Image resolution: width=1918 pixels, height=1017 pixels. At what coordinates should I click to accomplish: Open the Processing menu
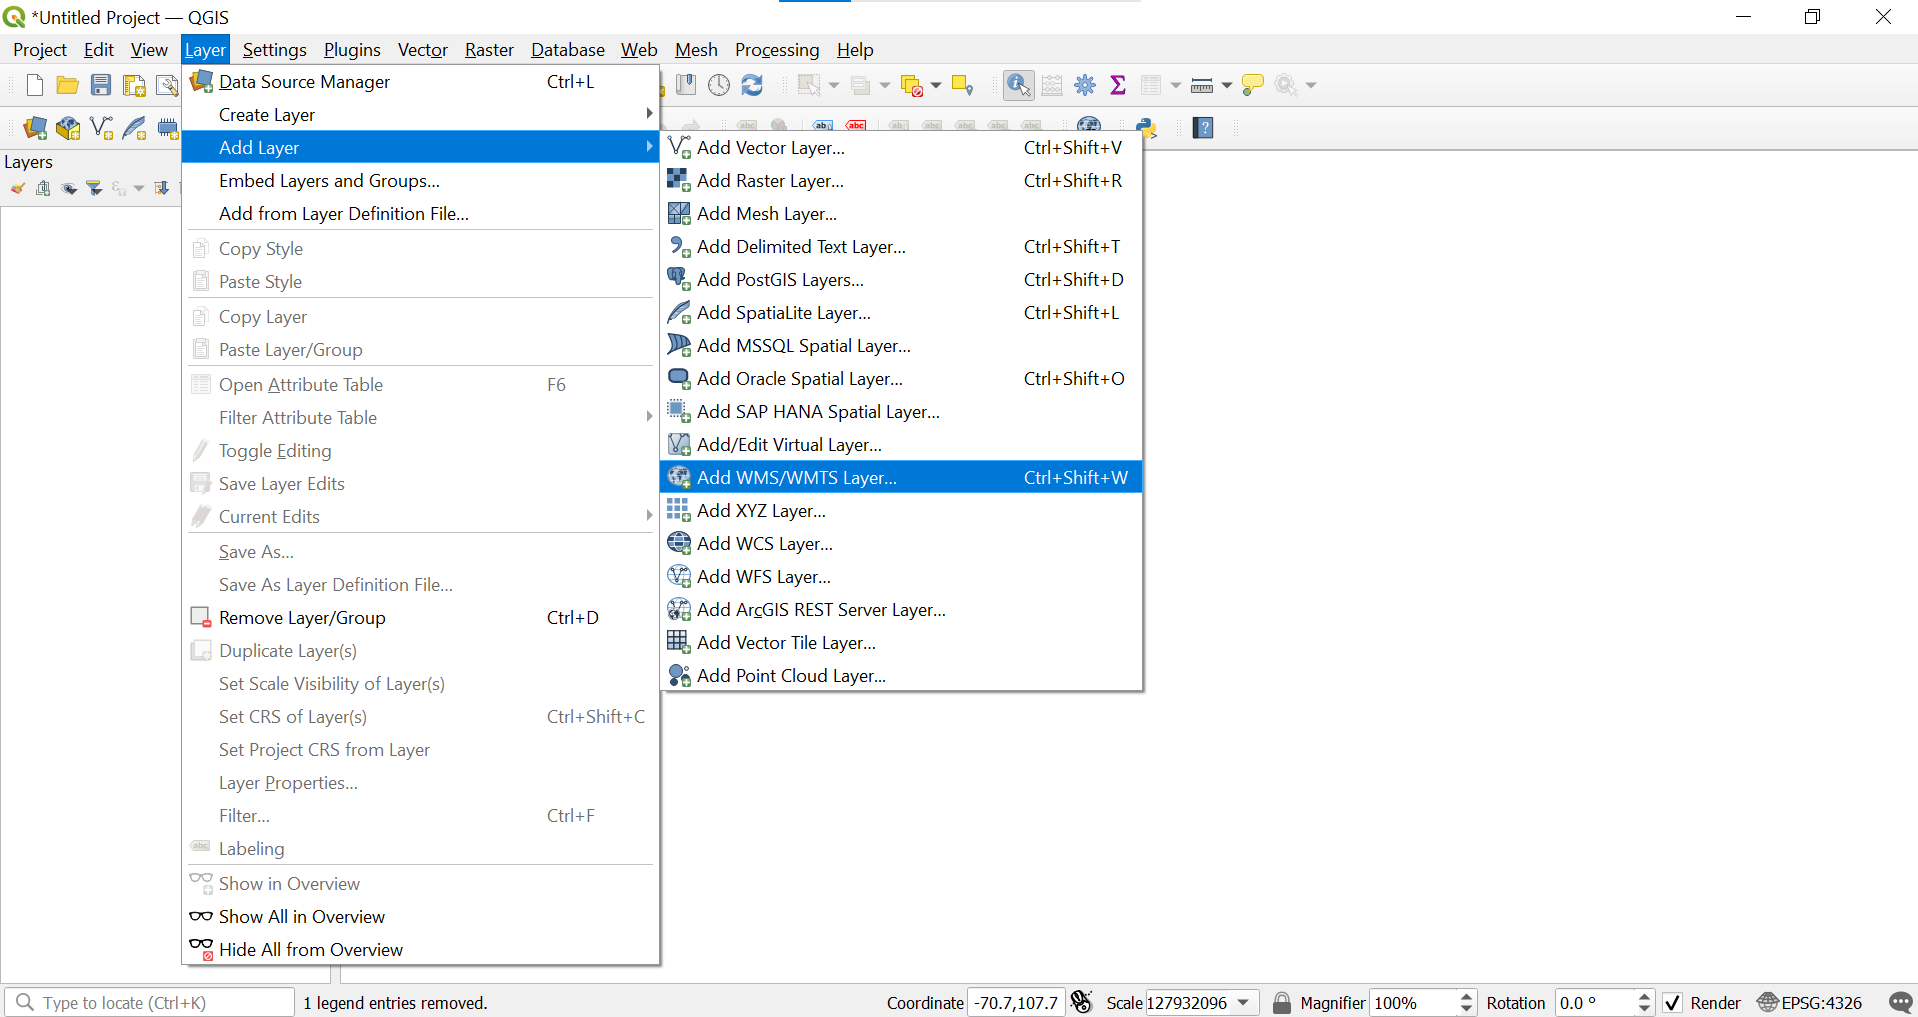tap(776, 50)
